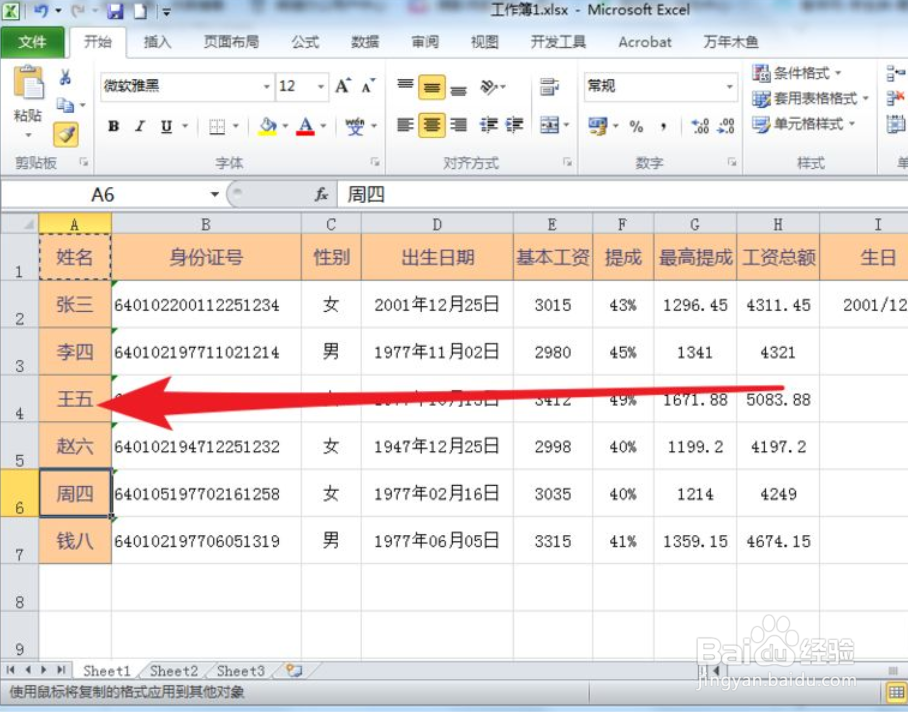Select column B header
The height and width of the screenshot is (712, 908).
(x=206, y=224)
